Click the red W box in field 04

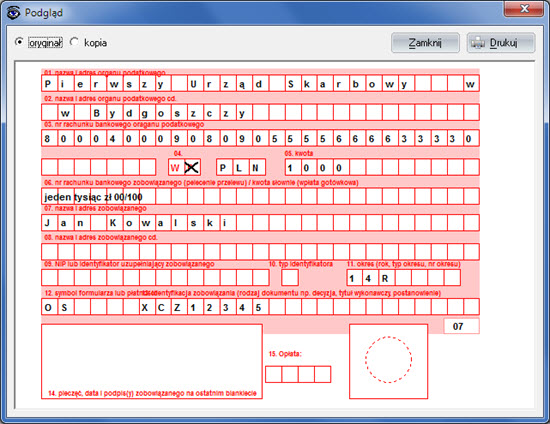(x=176, y=168)
